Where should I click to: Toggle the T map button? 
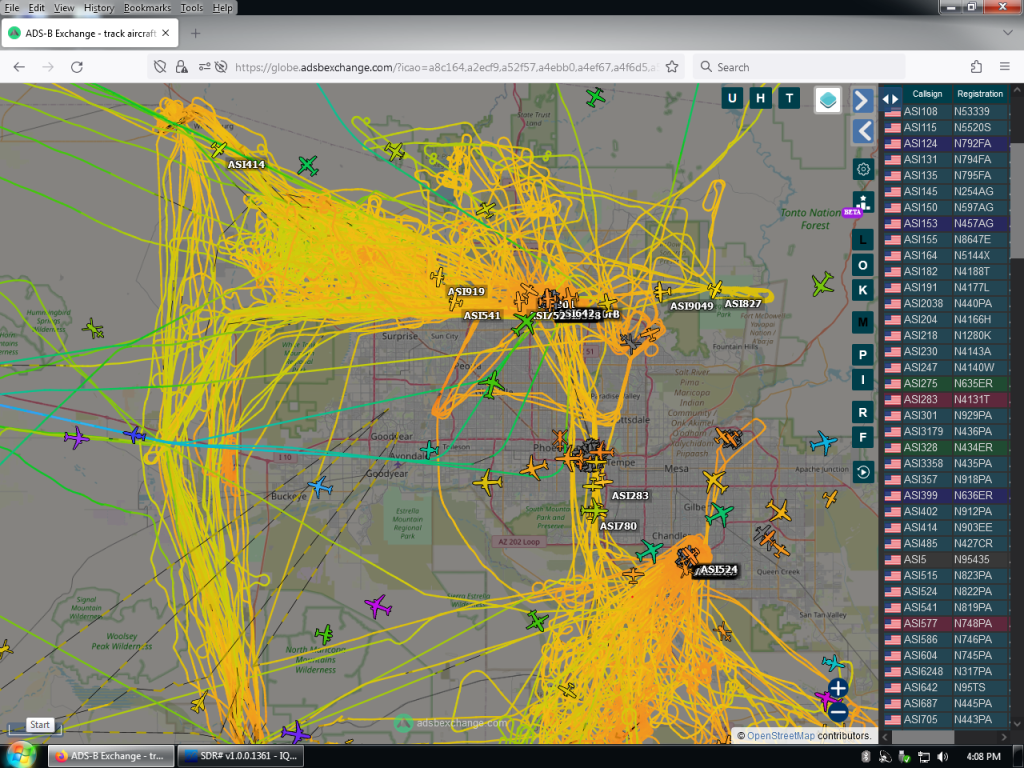tap(789, 99)
